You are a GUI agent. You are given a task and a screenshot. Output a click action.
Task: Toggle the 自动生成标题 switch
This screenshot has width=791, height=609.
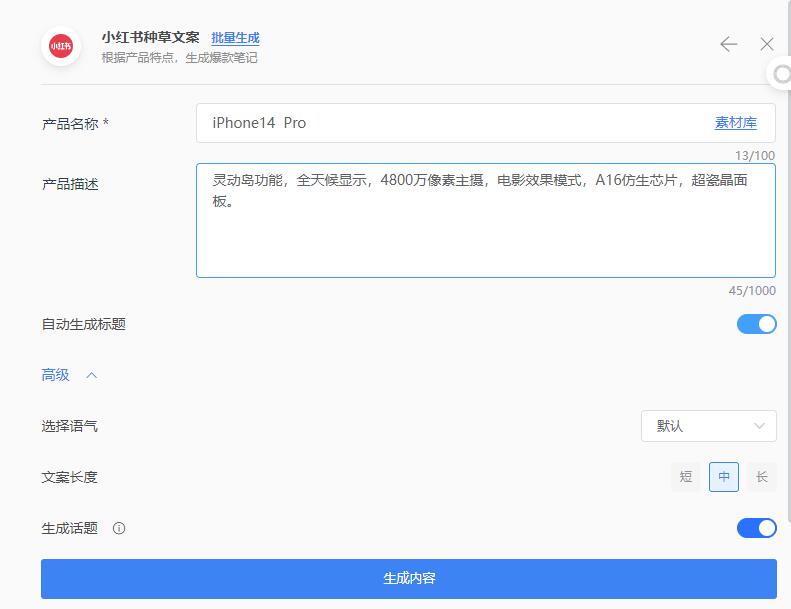click(x=756, y=324)
